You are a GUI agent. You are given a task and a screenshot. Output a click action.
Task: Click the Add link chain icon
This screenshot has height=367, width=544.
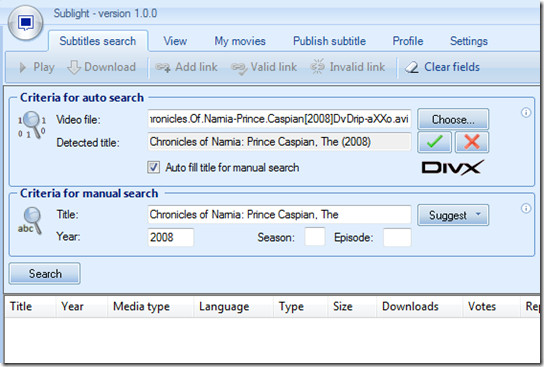pyautogui.click(x=162, y=67)
